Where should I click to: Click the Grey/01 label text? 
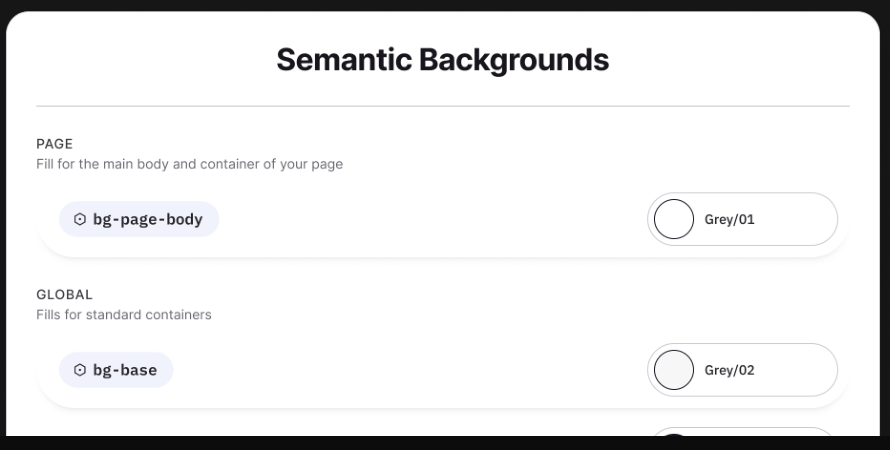pos(729,220)
